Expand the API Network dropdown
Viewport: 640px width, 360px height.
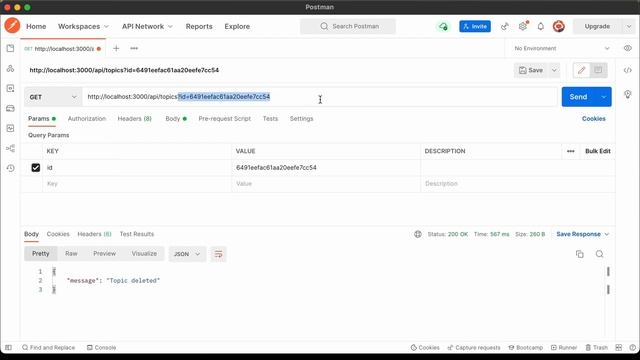pos(147,27)
